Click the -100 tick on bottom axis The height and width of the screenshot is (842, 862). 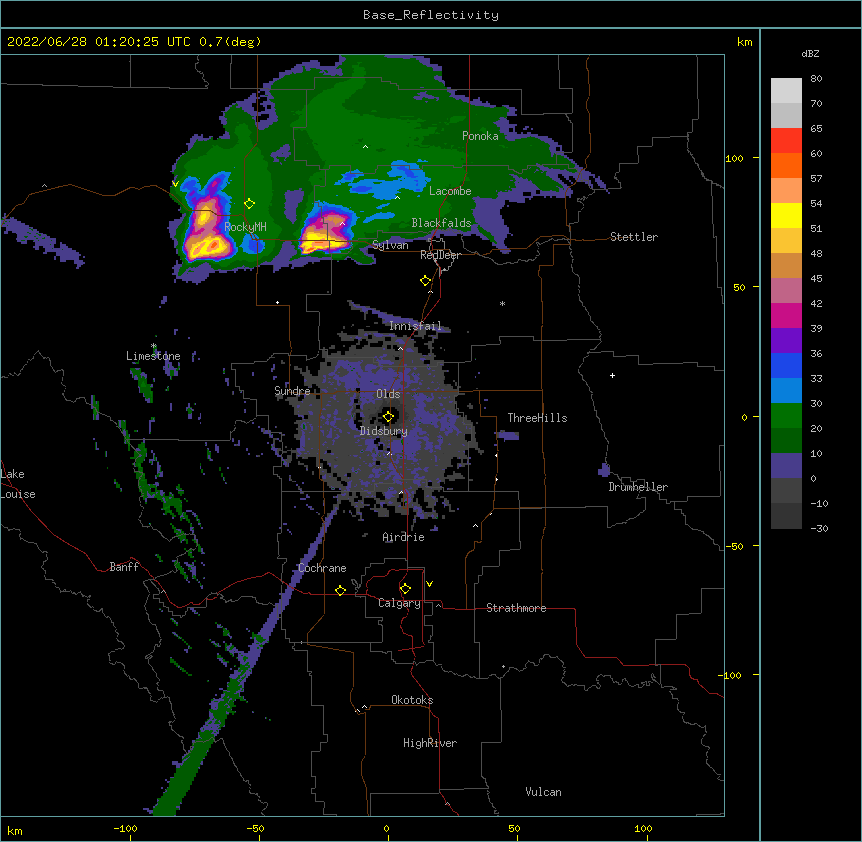pyautogui.click(x=126, y=828)
